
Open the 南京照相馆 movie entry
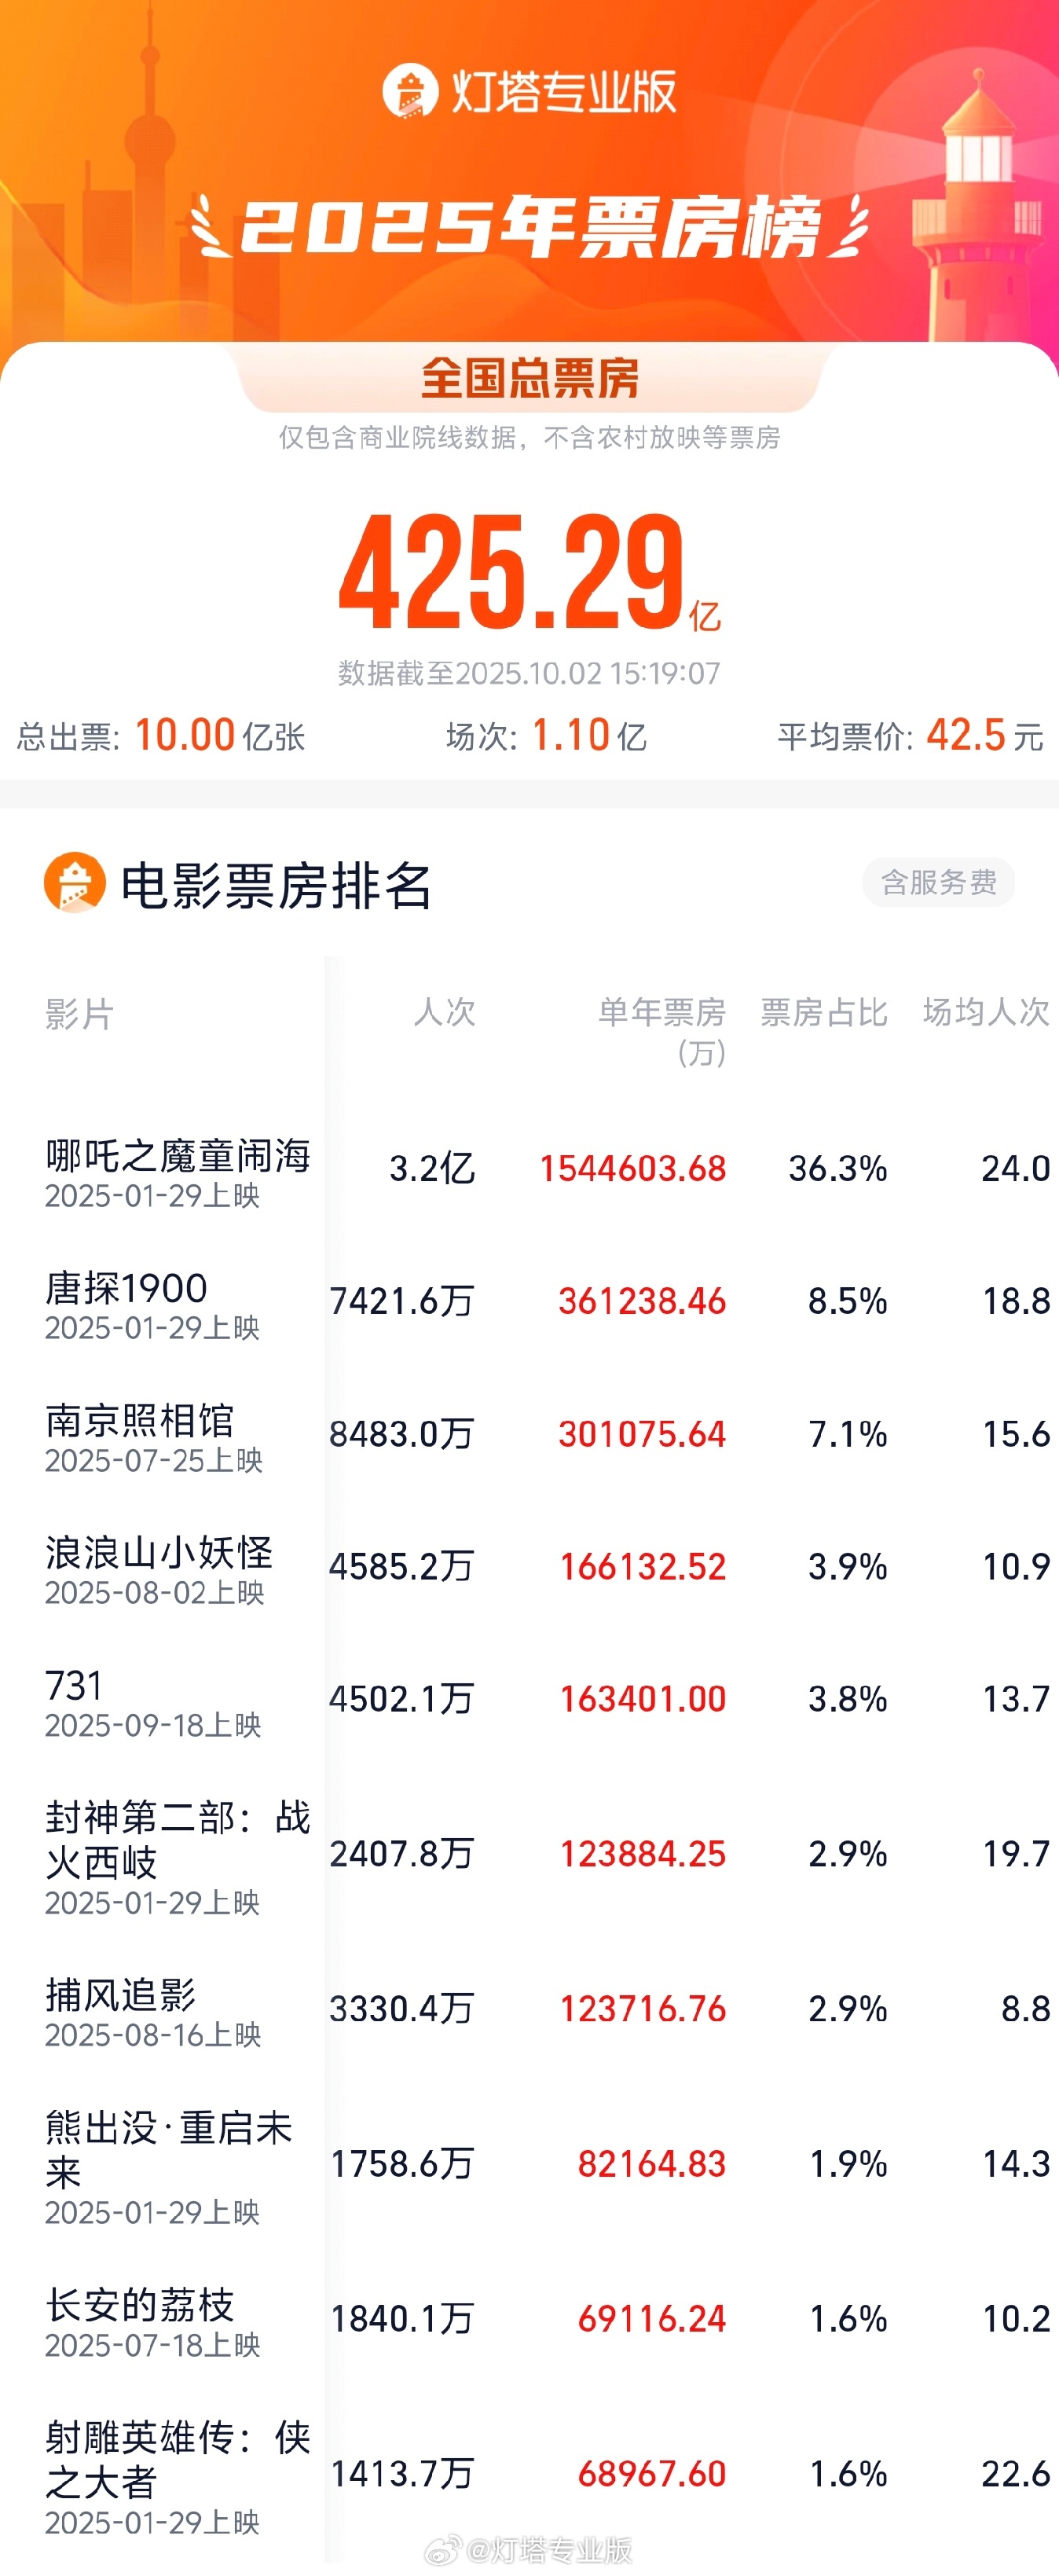tap(140, 1420)
